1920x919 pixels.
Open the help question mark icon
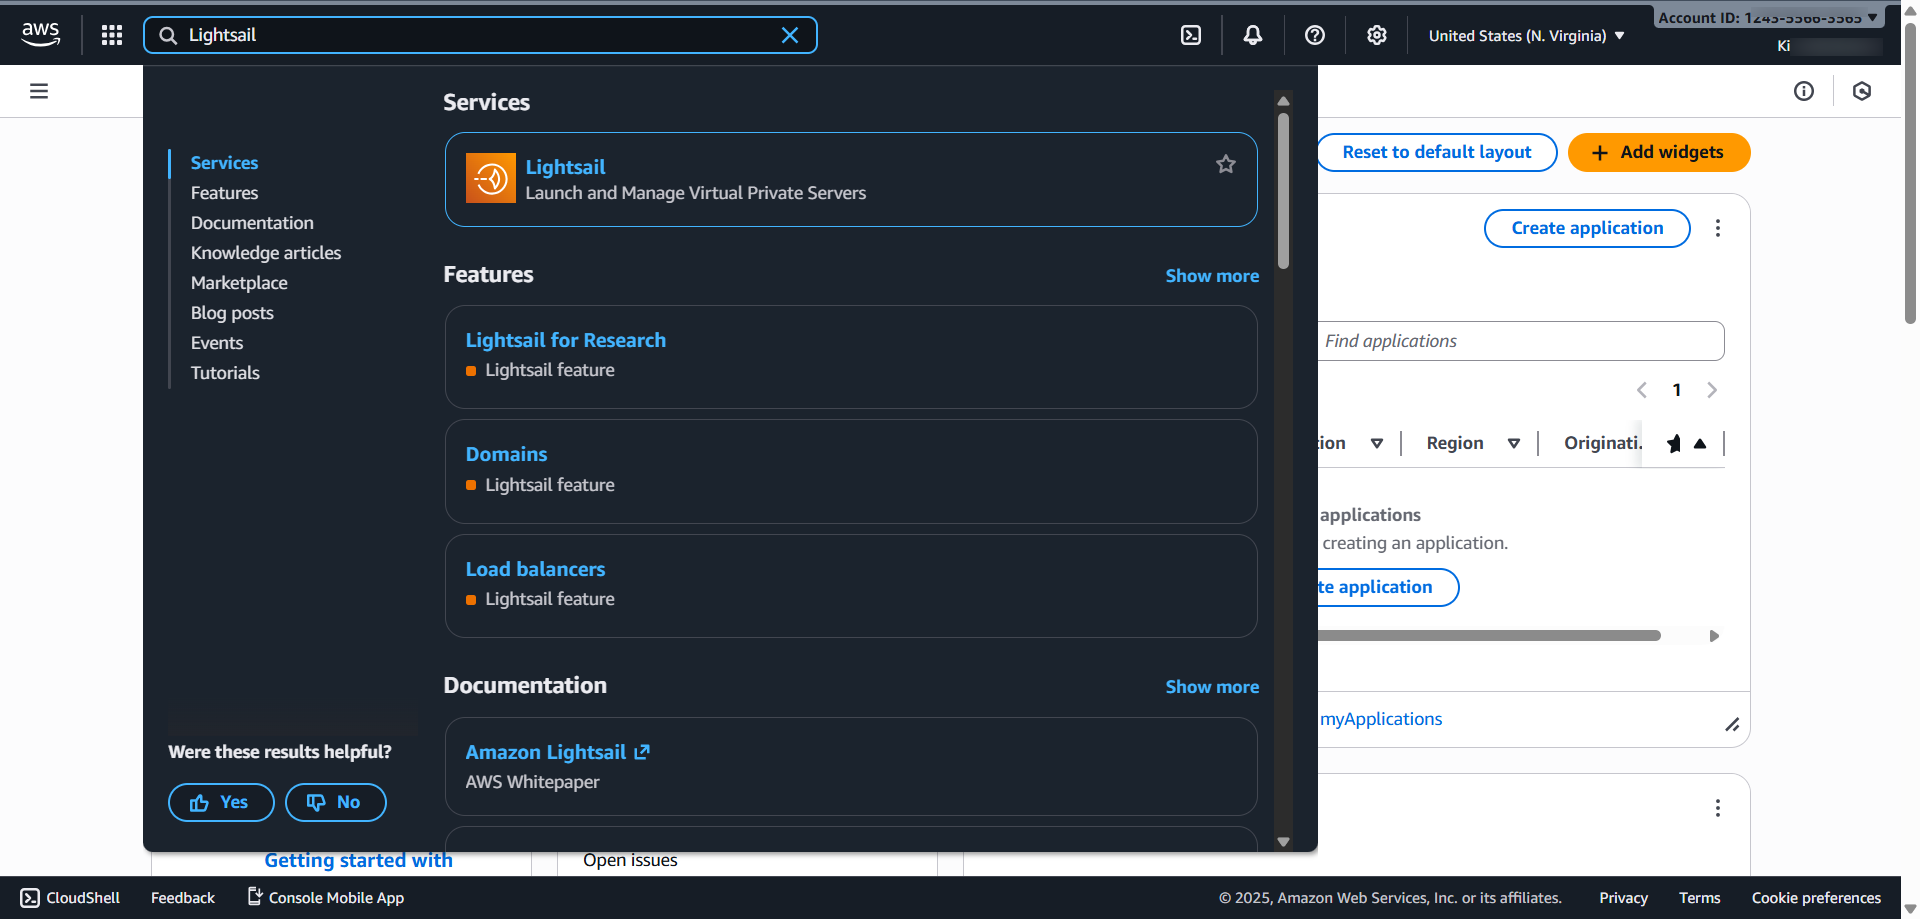(1315, 35)
